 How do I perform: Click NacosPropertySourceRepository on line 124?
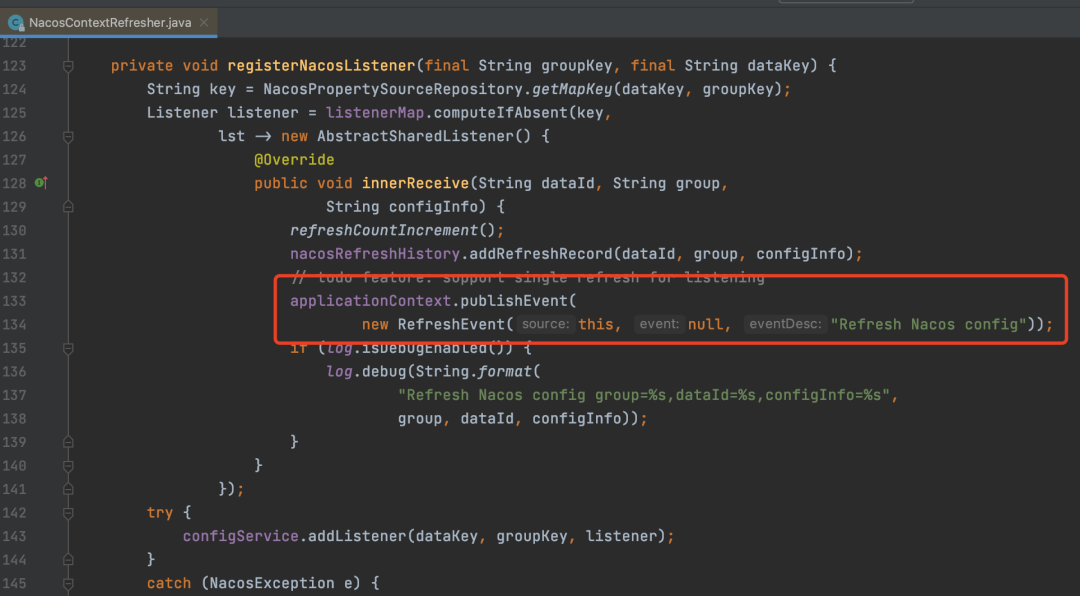393,90
